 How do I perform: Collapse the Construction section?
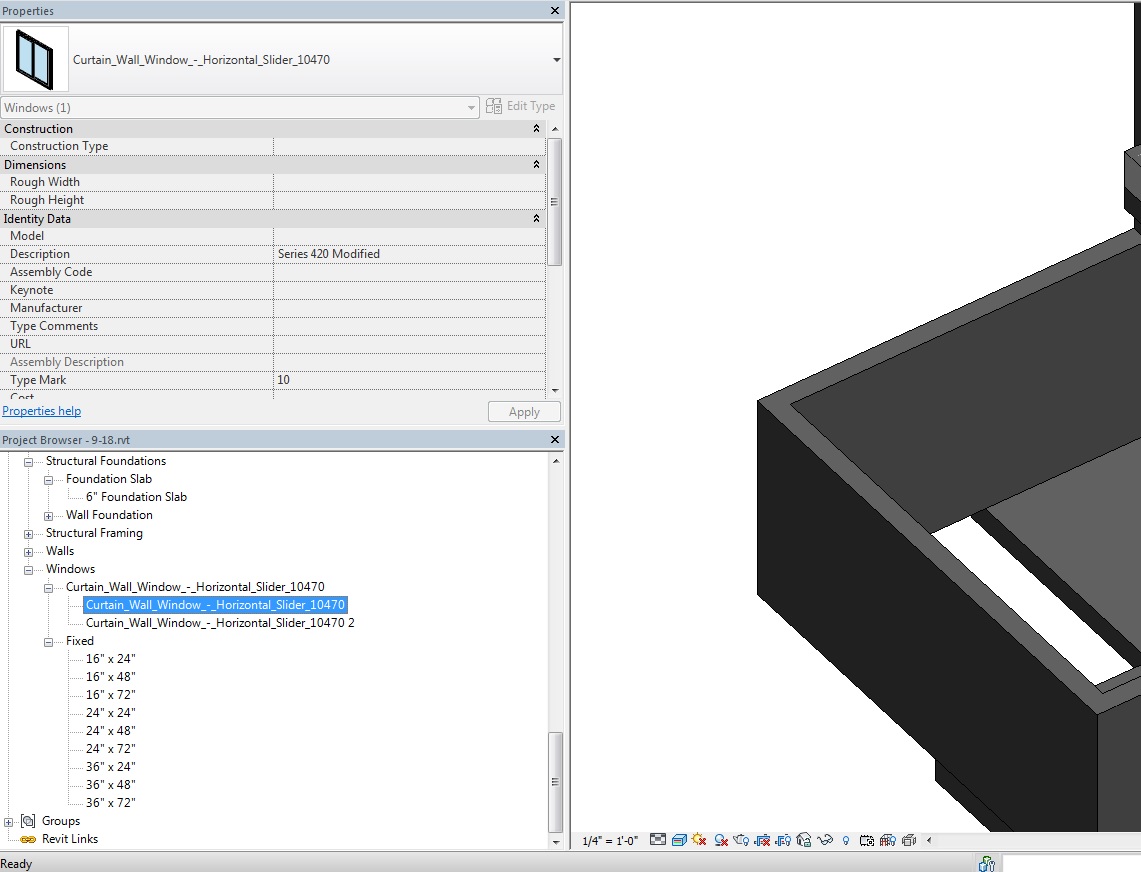coord(536,128)
